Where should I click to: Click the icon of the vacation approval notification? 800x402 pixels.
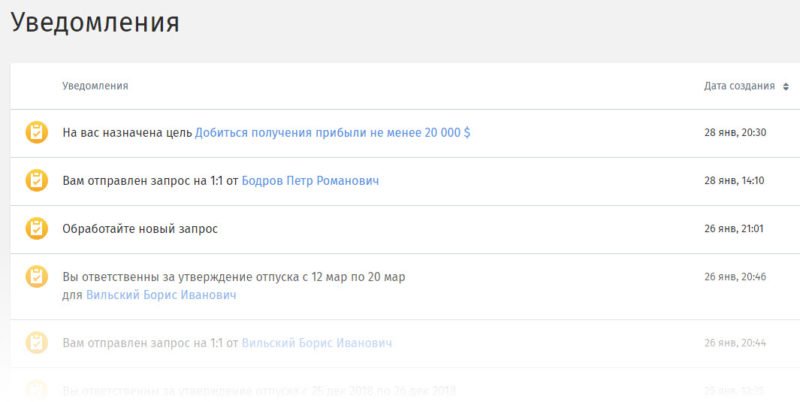(36, 277)
